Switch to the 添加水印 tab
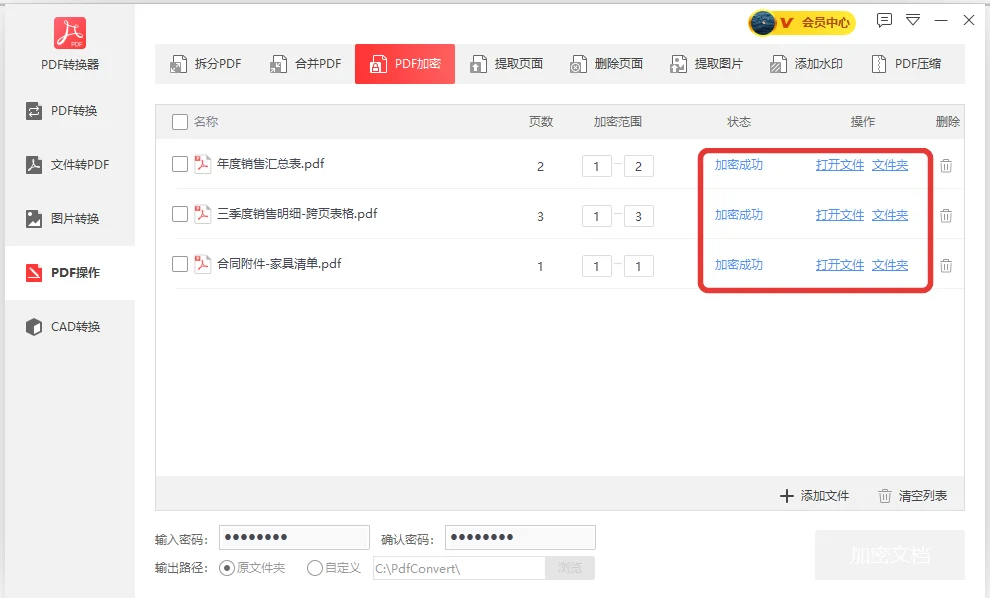 [x=806, y=64]
